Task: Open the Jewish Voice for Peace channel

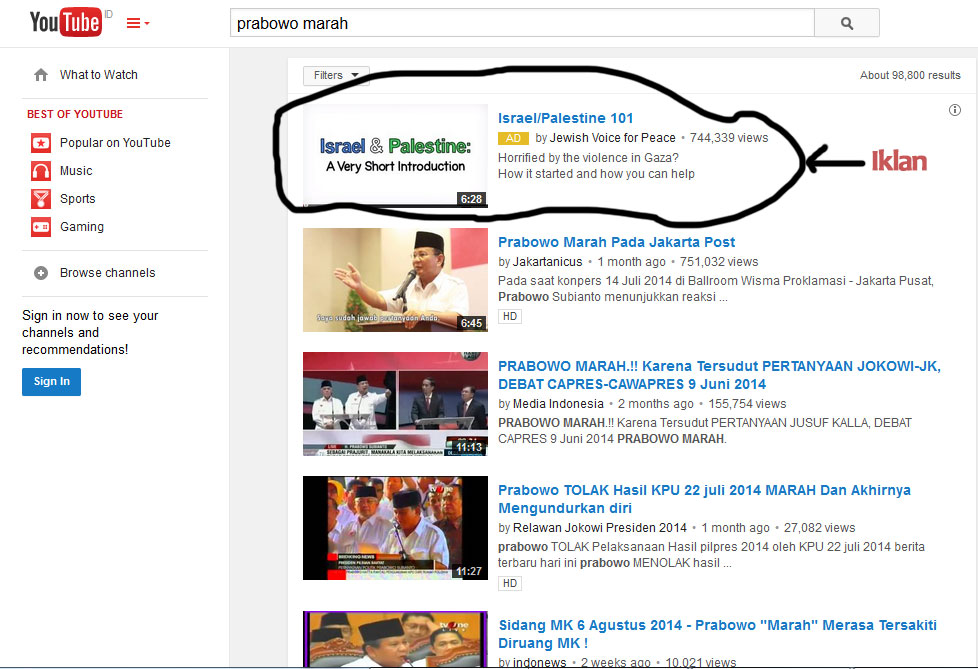Action: [612, 138]
